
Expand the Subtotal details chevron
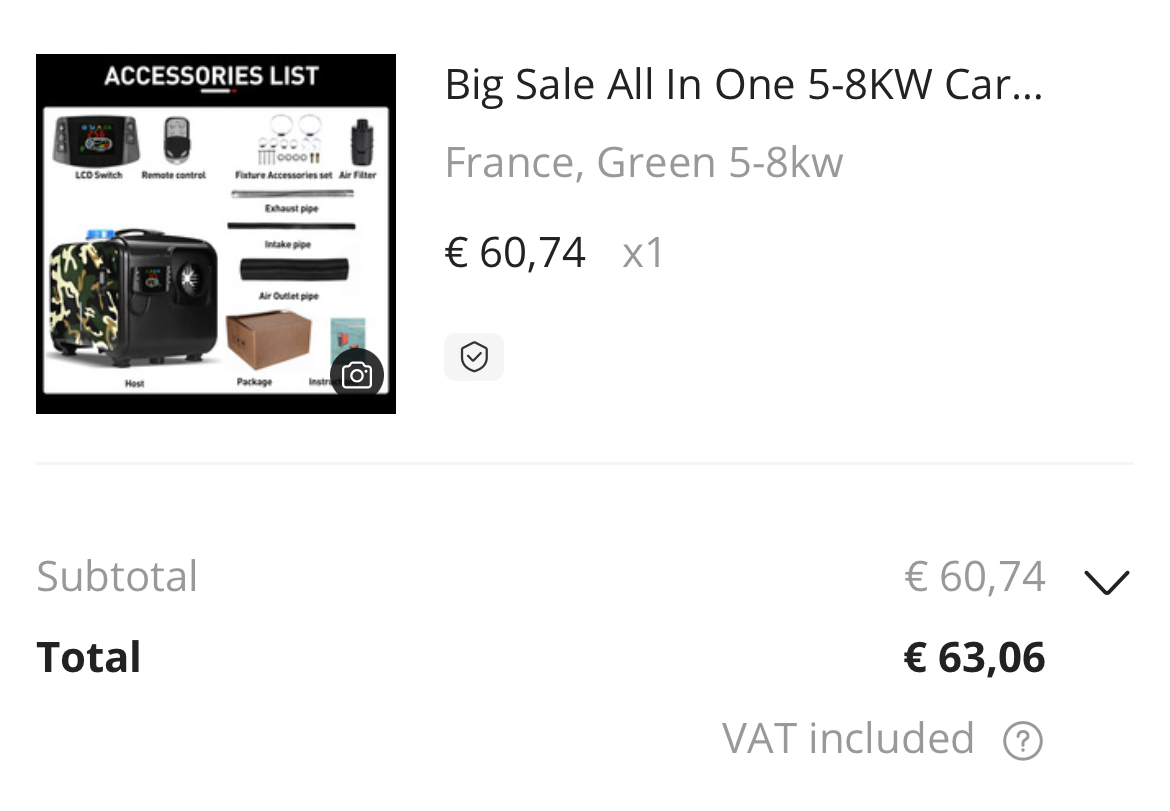(x=1106, y=581)
